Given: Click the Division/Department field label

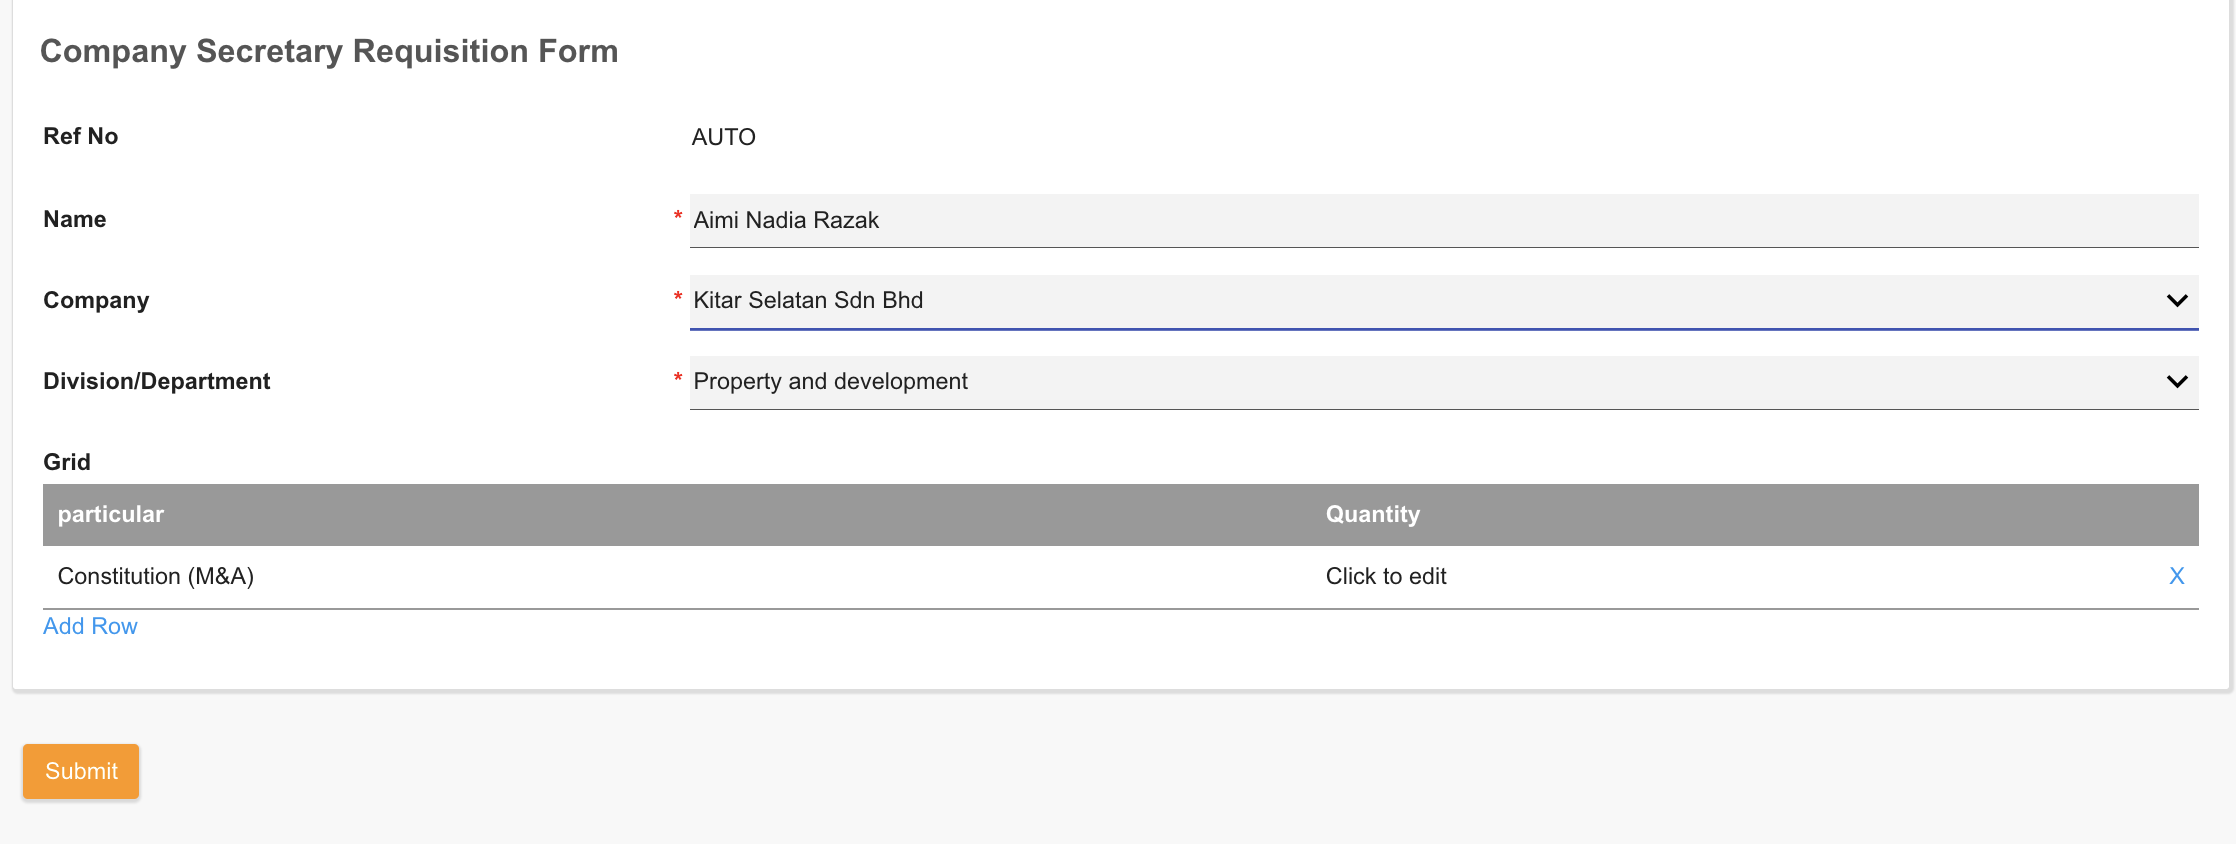Looking at the screenshot, I should 157,382.
